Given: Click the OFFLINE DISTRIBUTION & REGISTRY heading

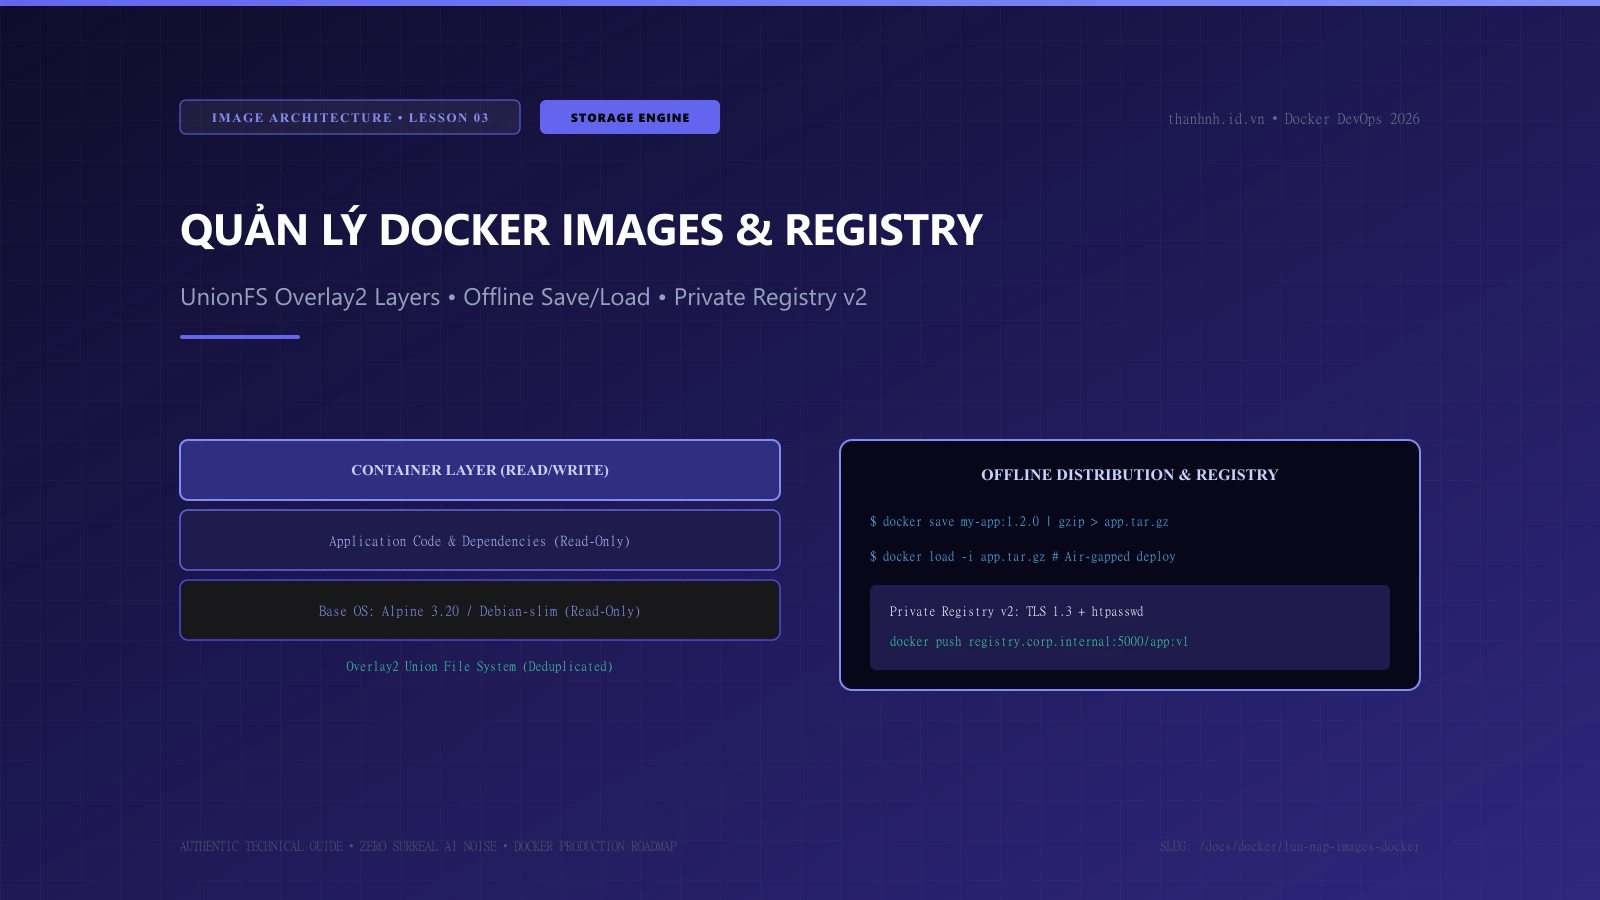Looking at the screenshot, I should [1130, 475].
